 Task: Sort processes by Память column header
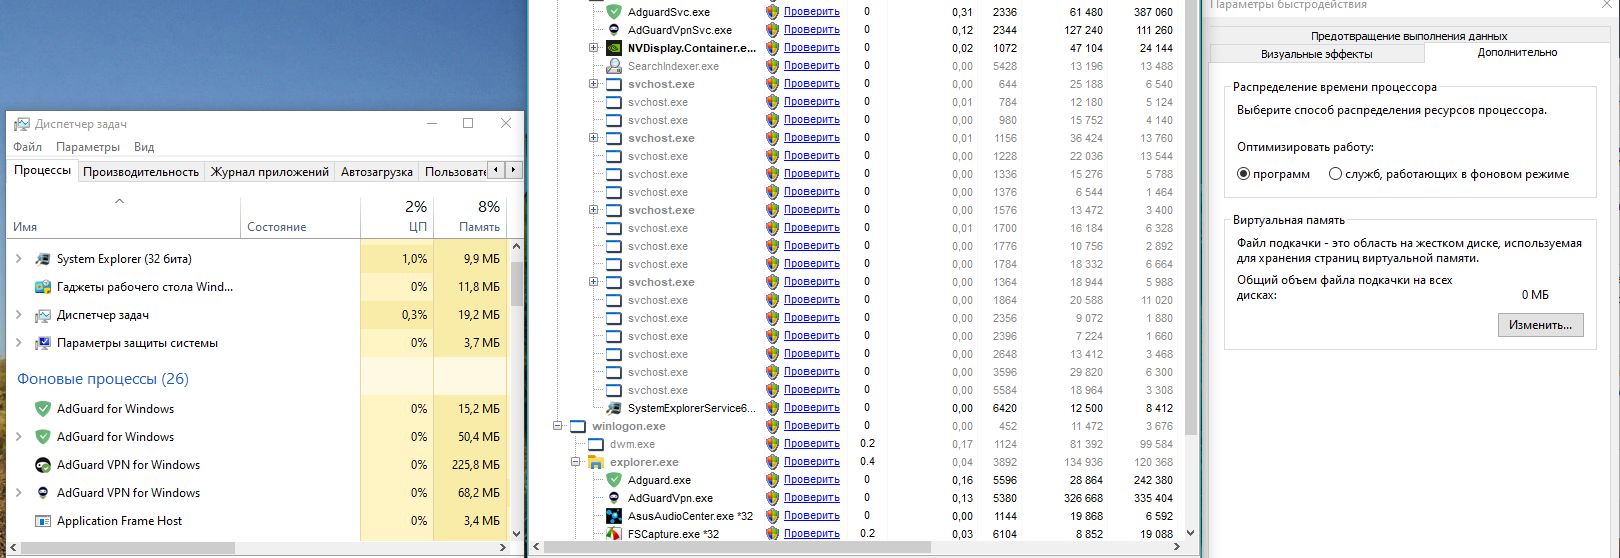[469, 216]
